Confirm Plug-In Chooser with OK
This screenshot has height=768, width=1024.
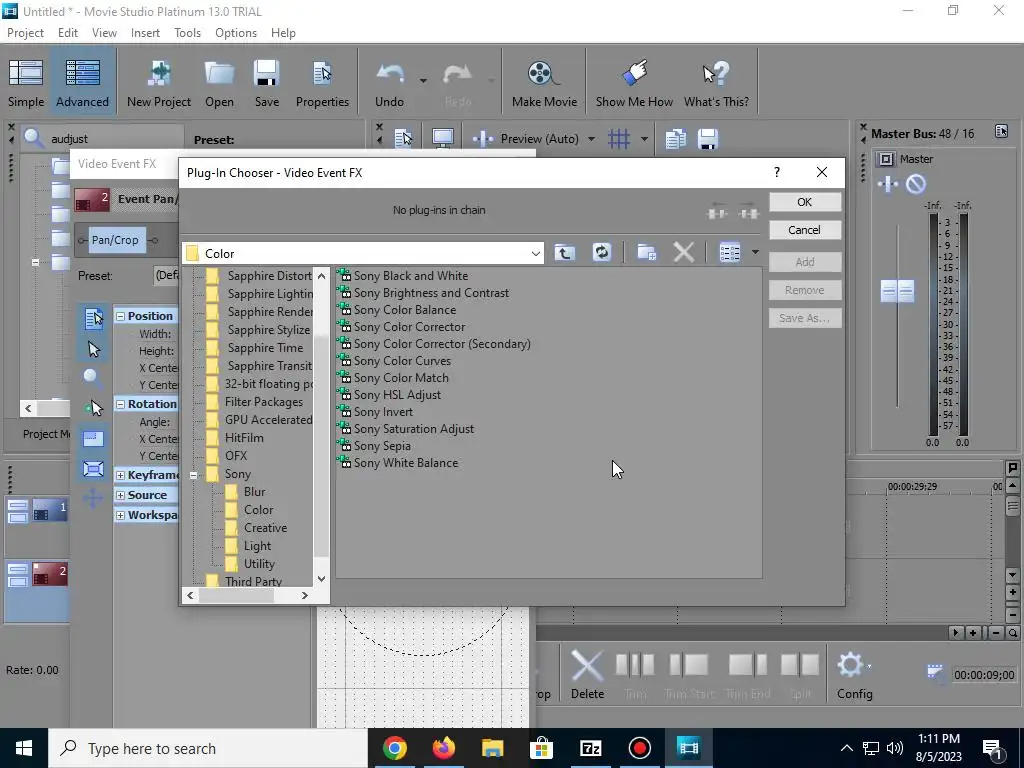point(805,202)
